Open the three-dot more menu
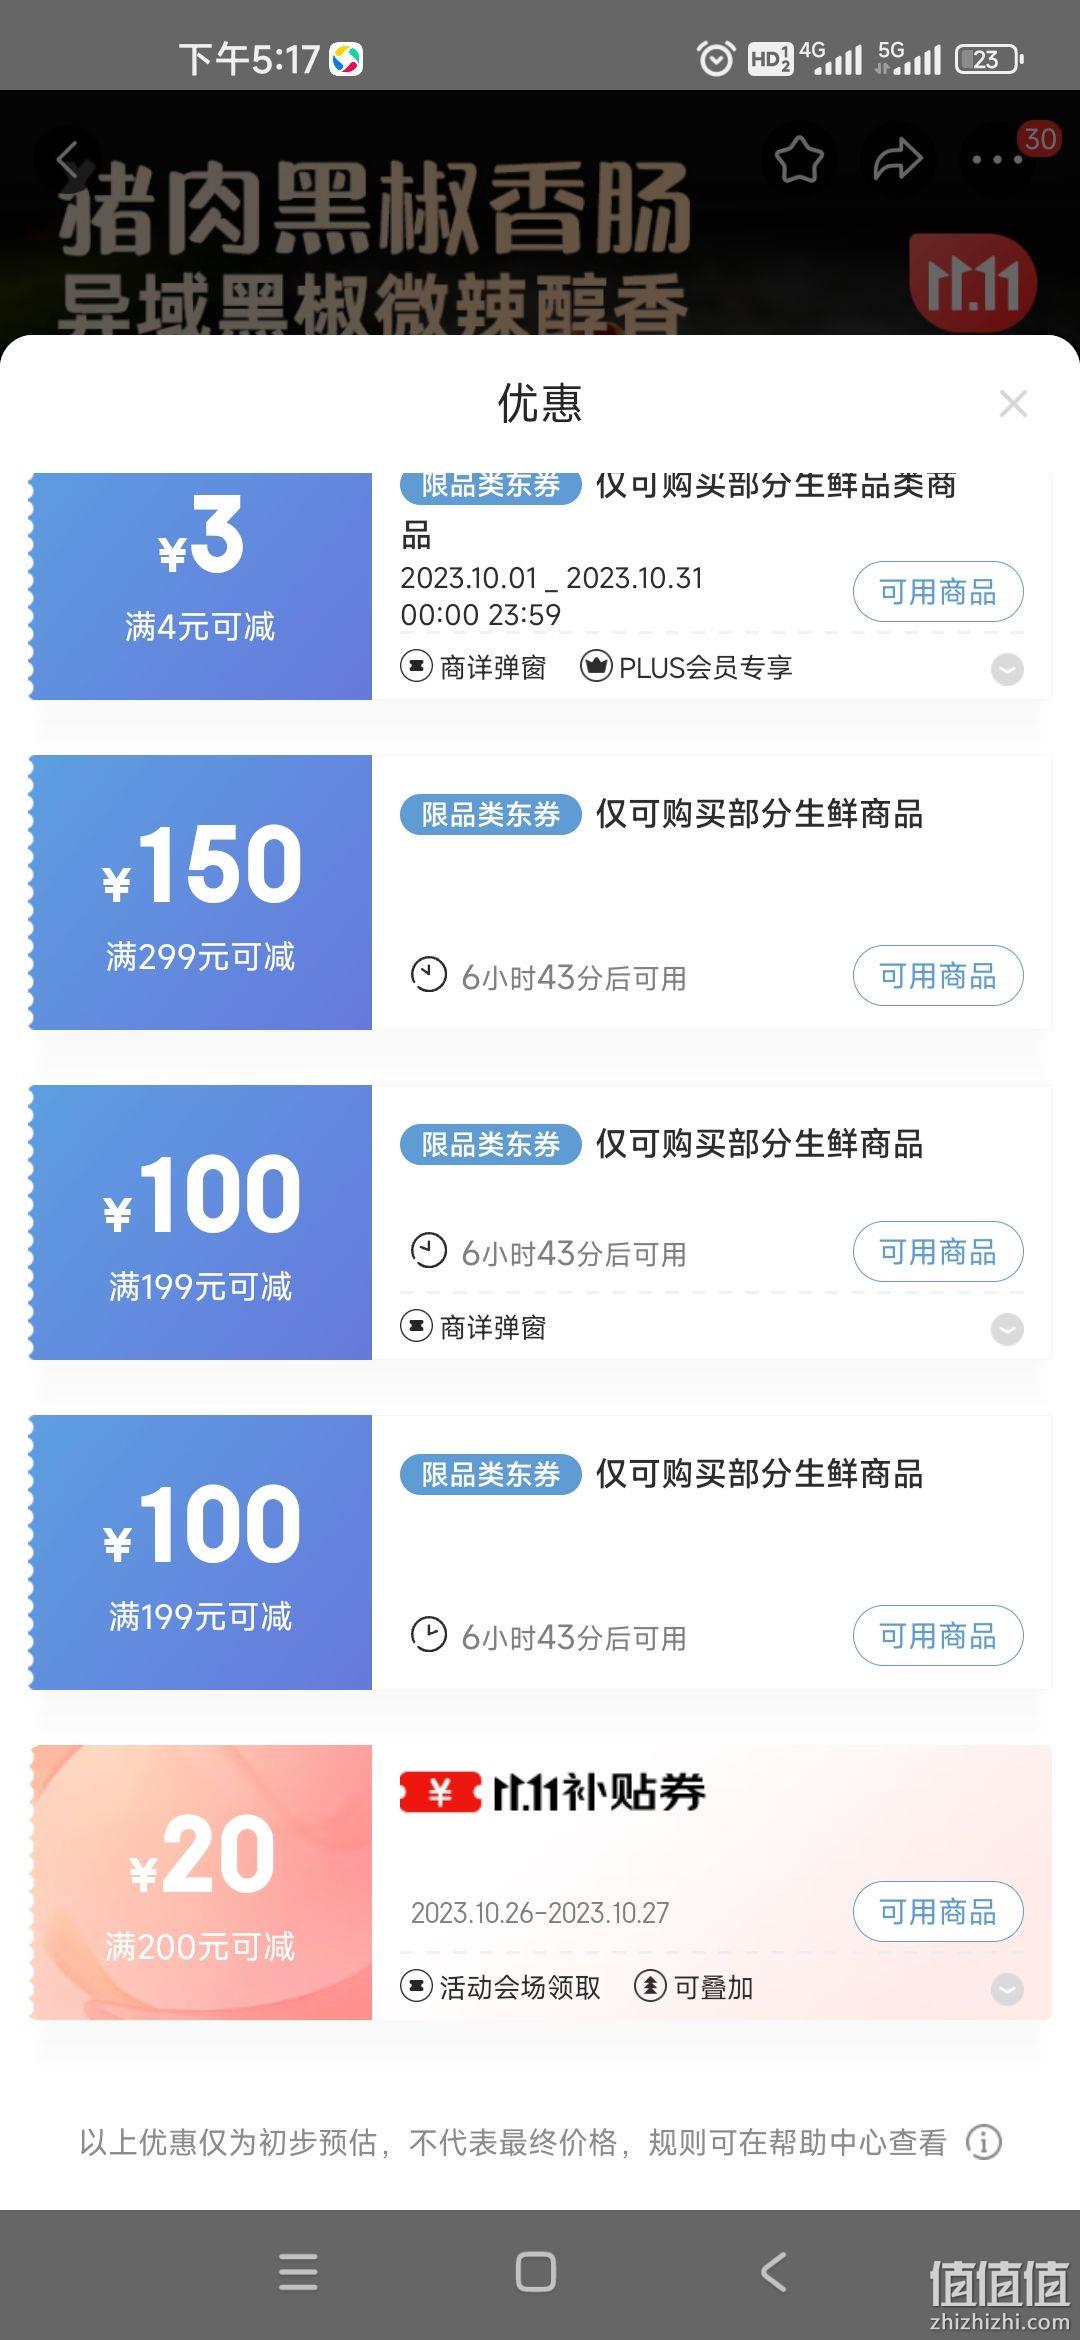The width and height of the screenshot is (1080, 2340). tap(997, 160)
